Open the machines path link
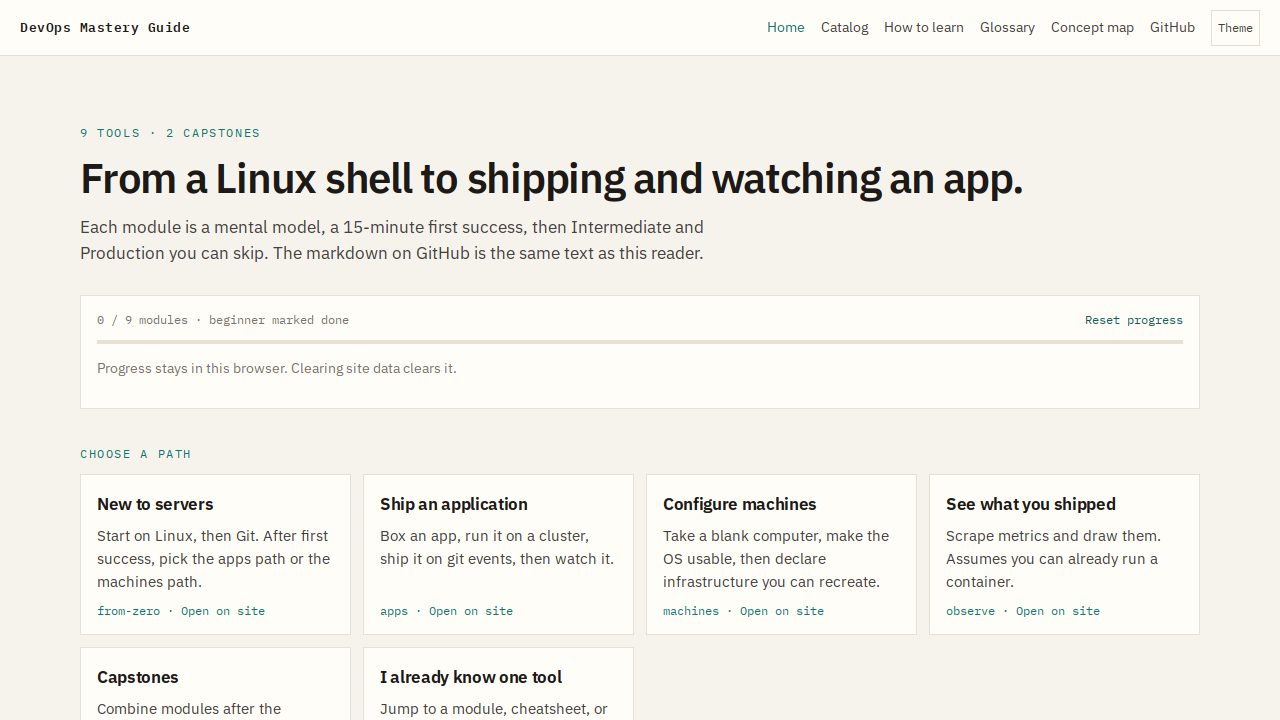 [x=691, y=611]
